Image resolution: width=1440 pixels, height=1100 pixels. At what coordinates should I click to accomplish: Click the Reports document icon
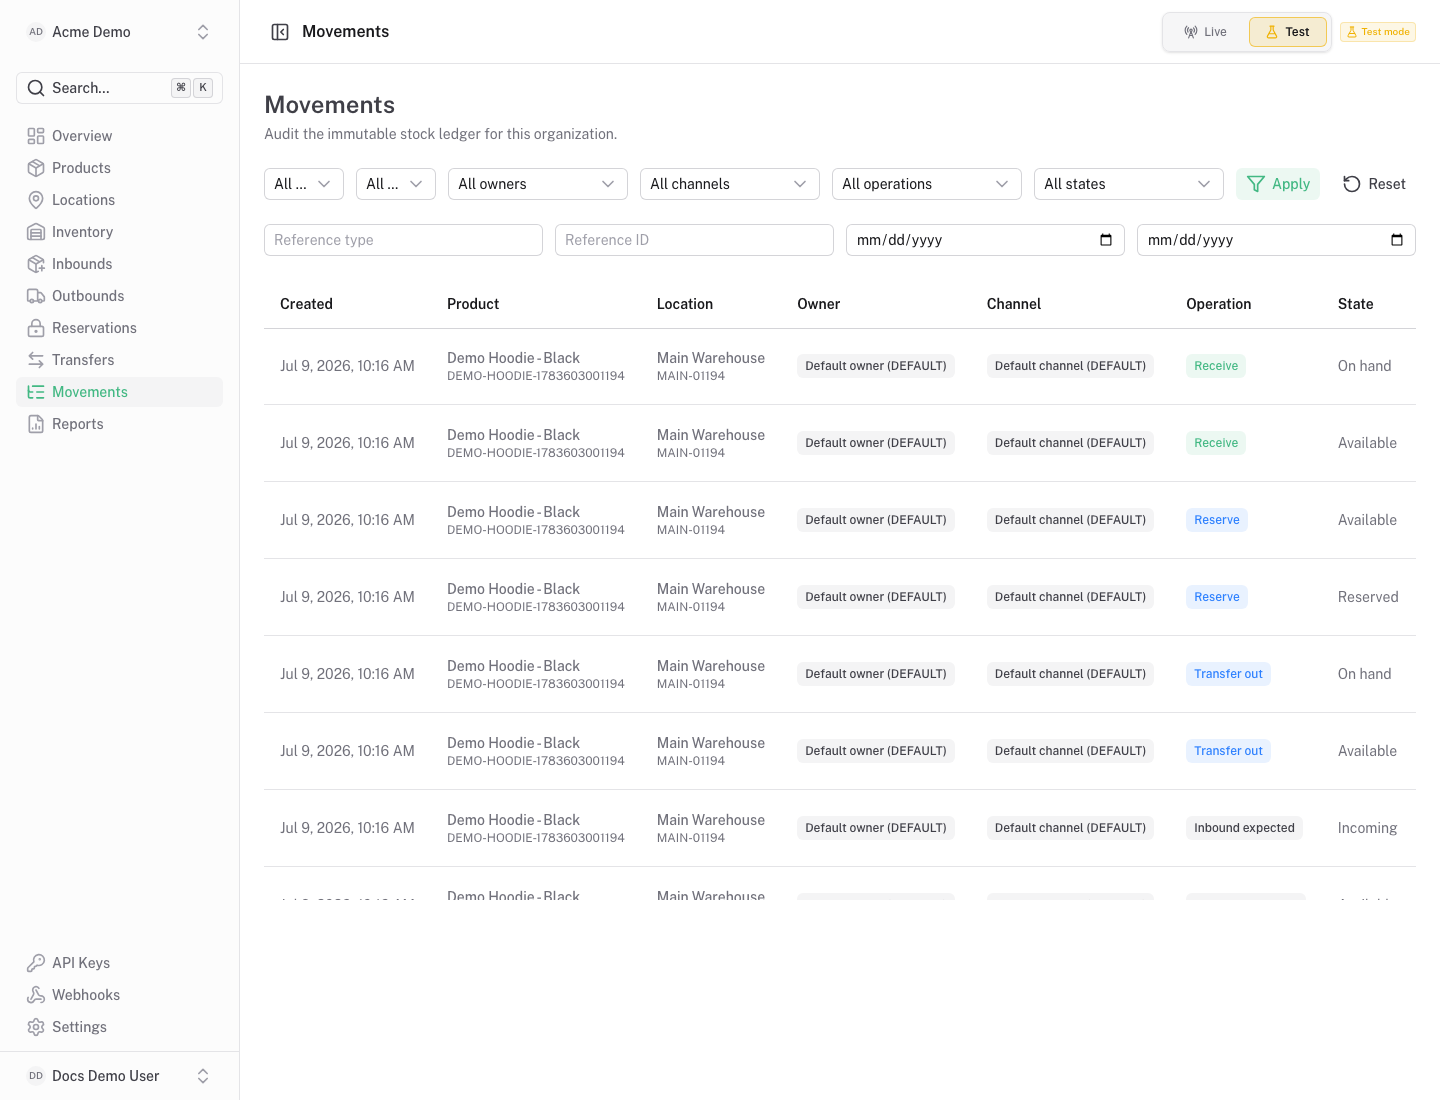coord(36,424)
